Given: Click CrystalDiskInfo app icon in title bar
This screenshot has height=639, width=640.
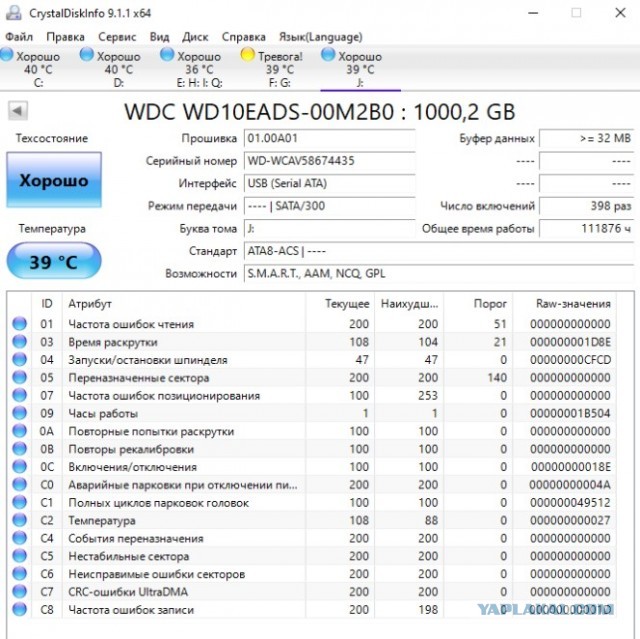Looking at the screenshot, I should [13, 12].
